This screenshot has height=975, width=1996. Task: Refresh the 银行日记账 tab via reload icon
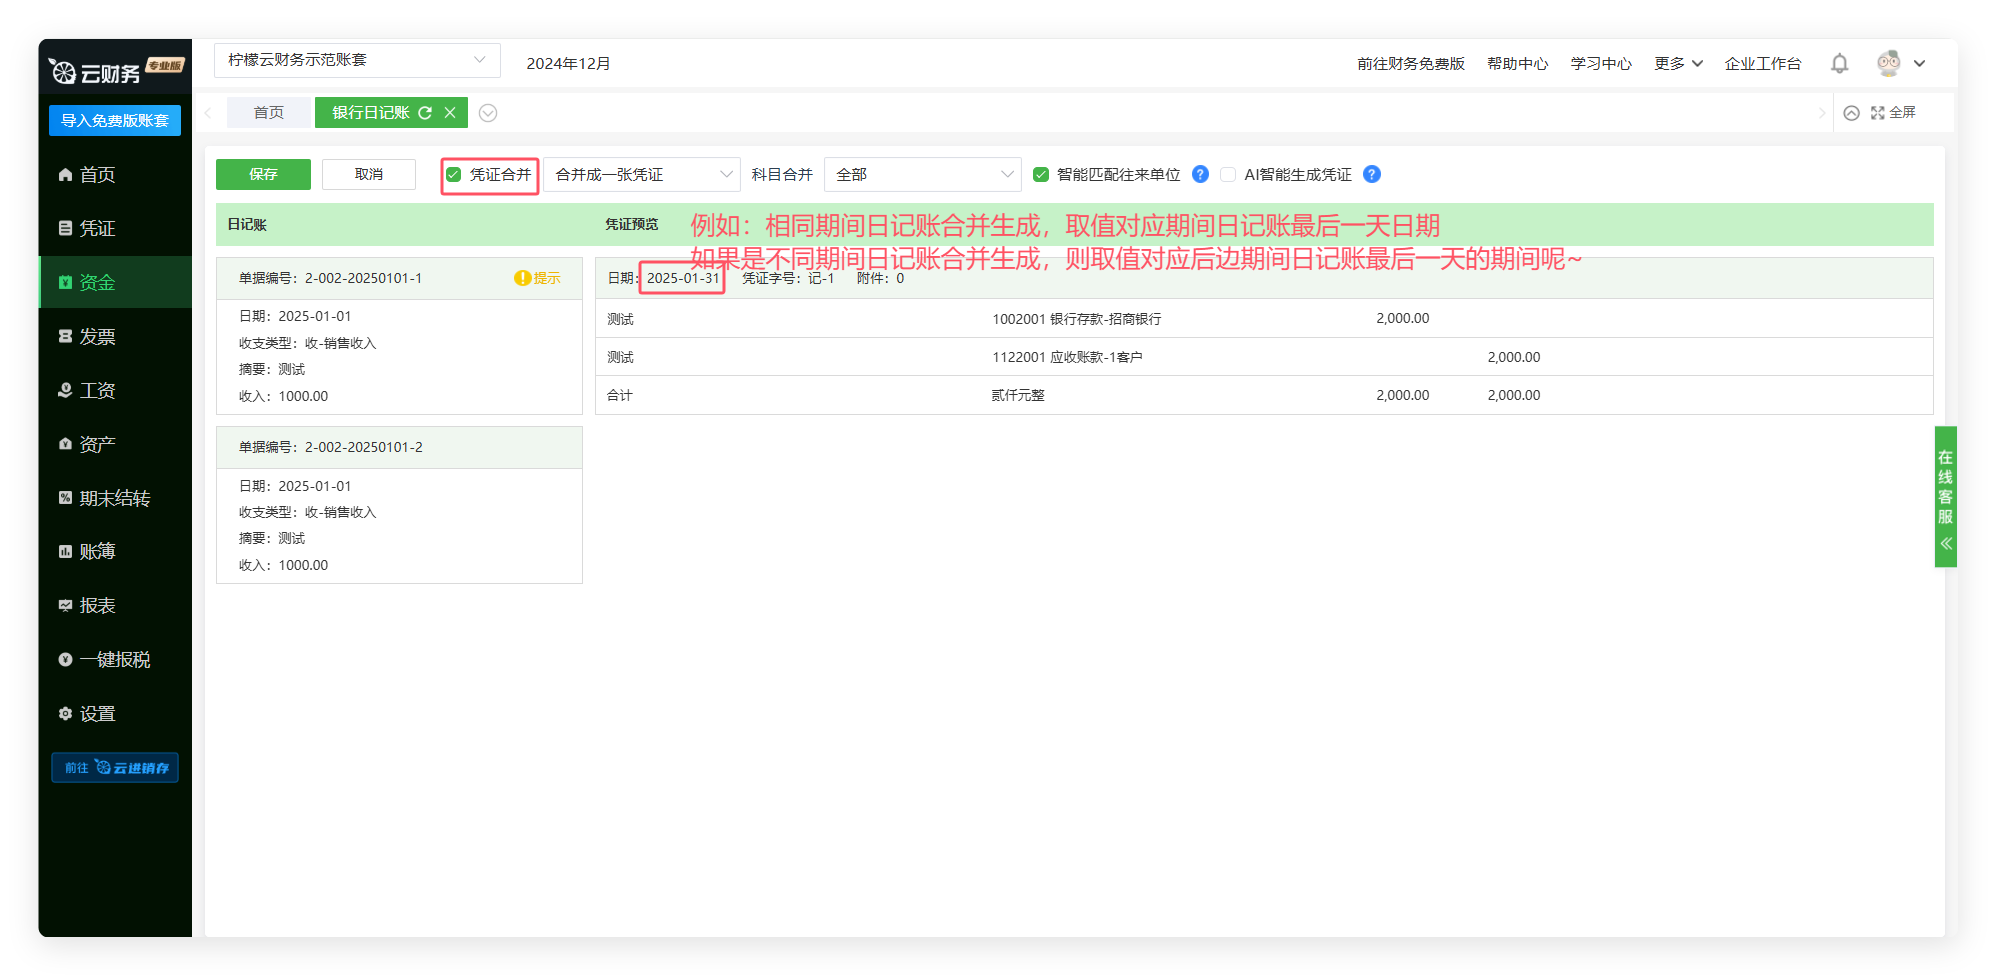pos(425,113)
